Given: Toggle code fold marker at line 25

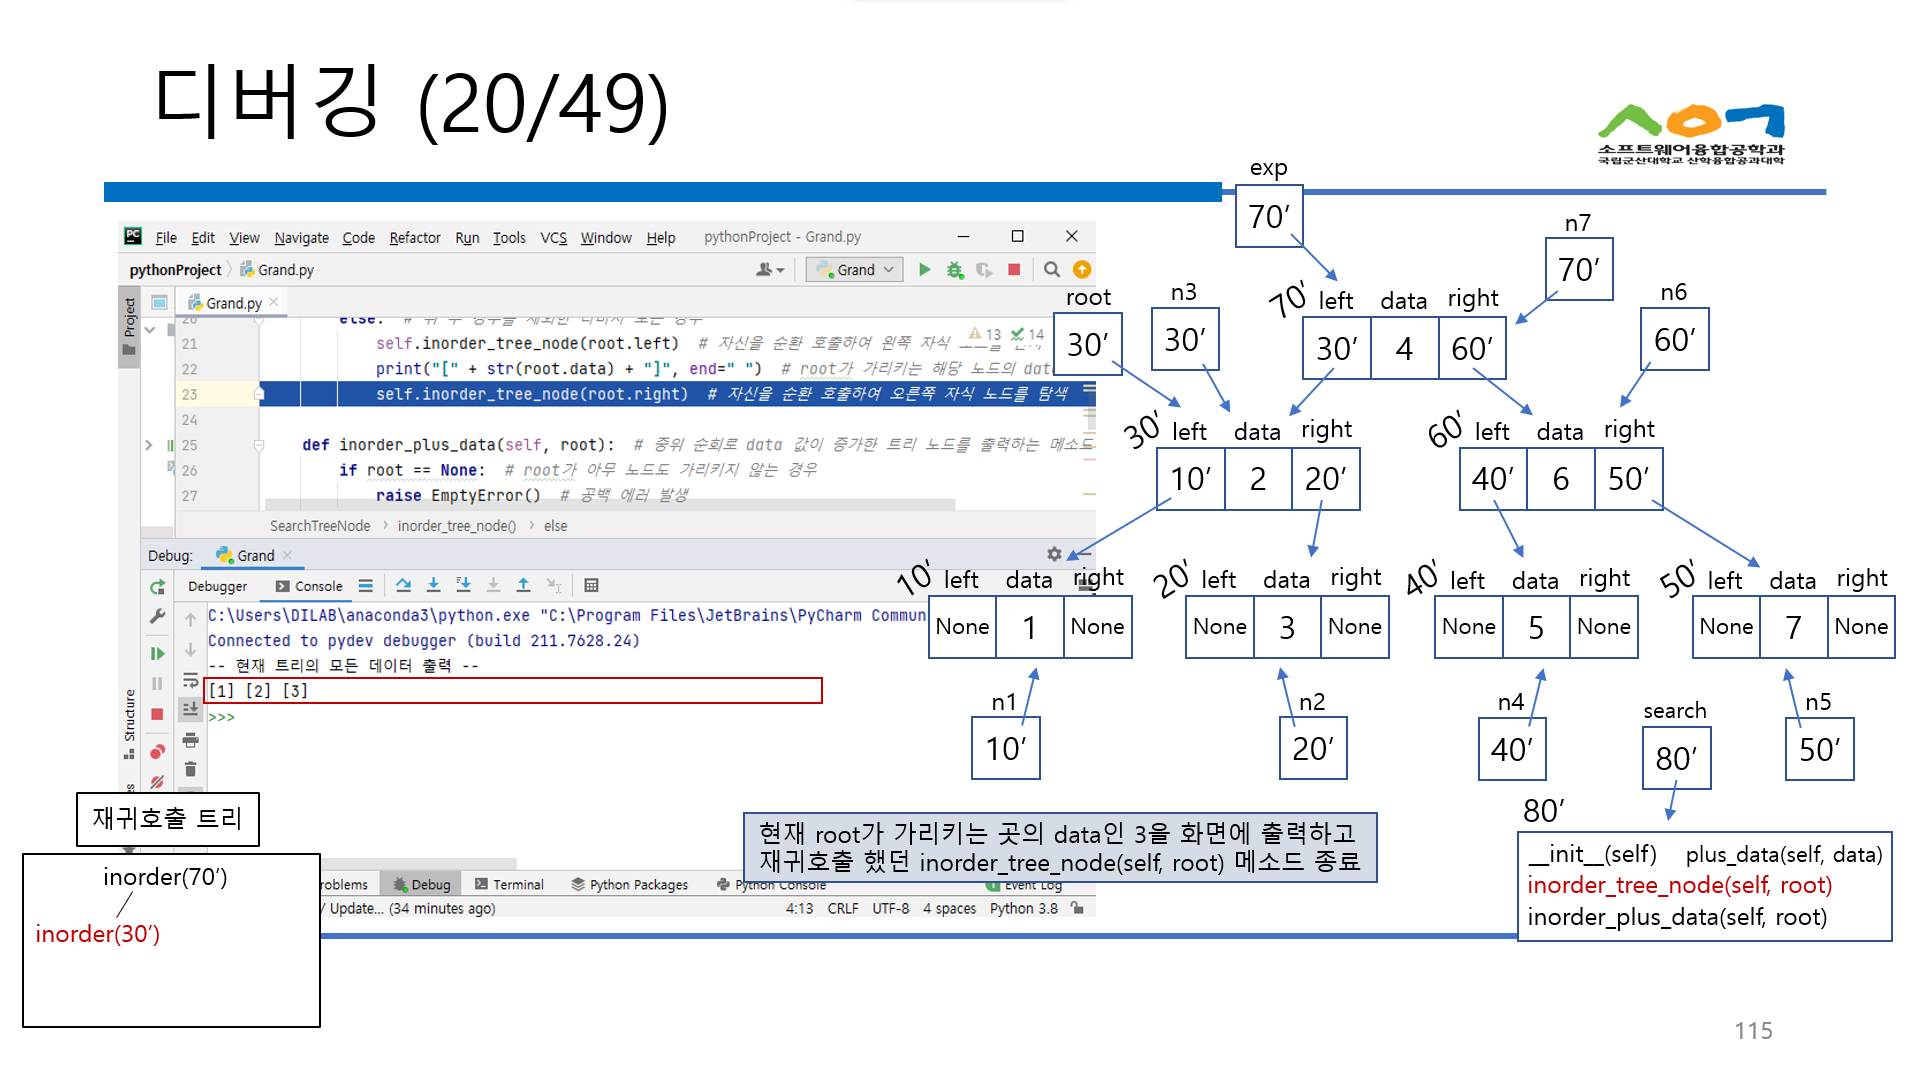Looking at the screenshot, I should click(259, 445).
